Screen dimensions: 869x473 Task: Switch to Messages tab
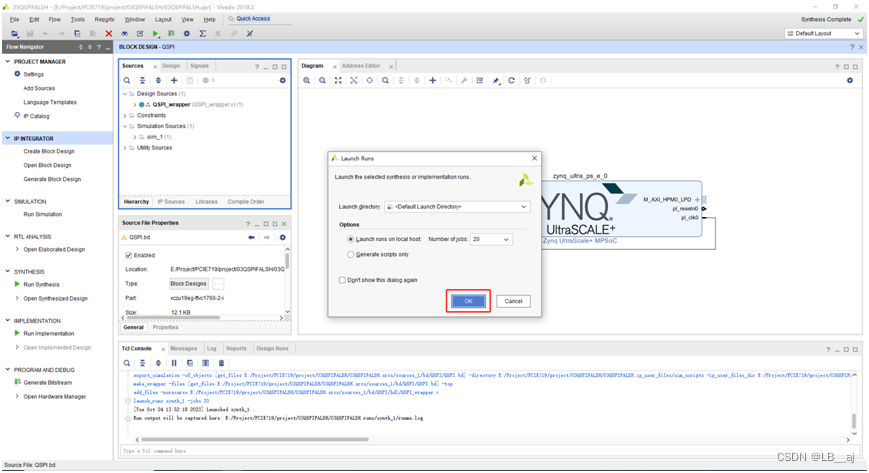[183, 349]
